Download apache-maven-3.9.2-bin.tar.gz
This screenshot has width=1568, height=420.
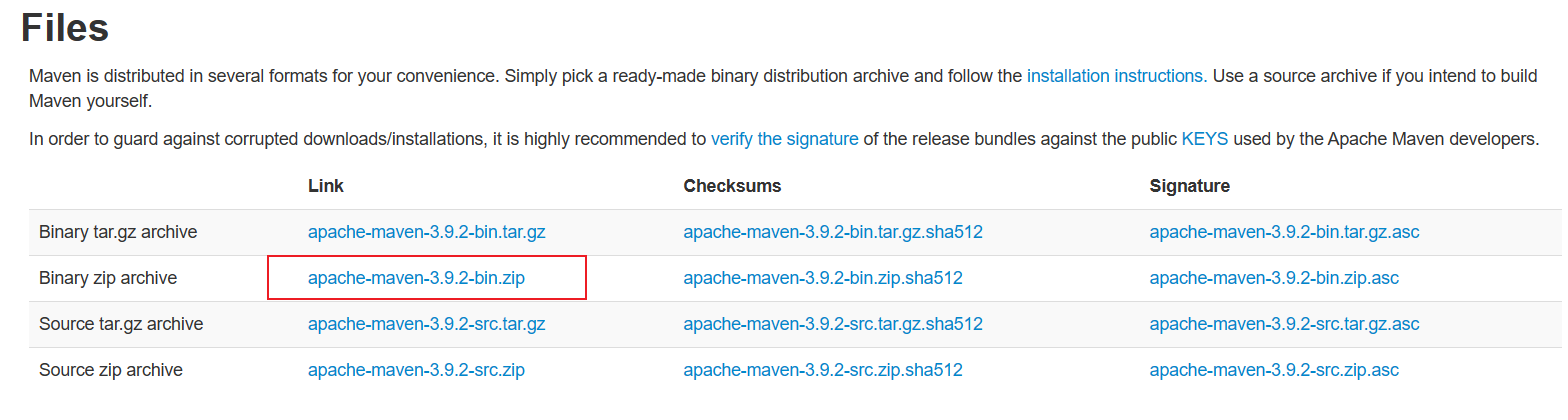[426, 232]
